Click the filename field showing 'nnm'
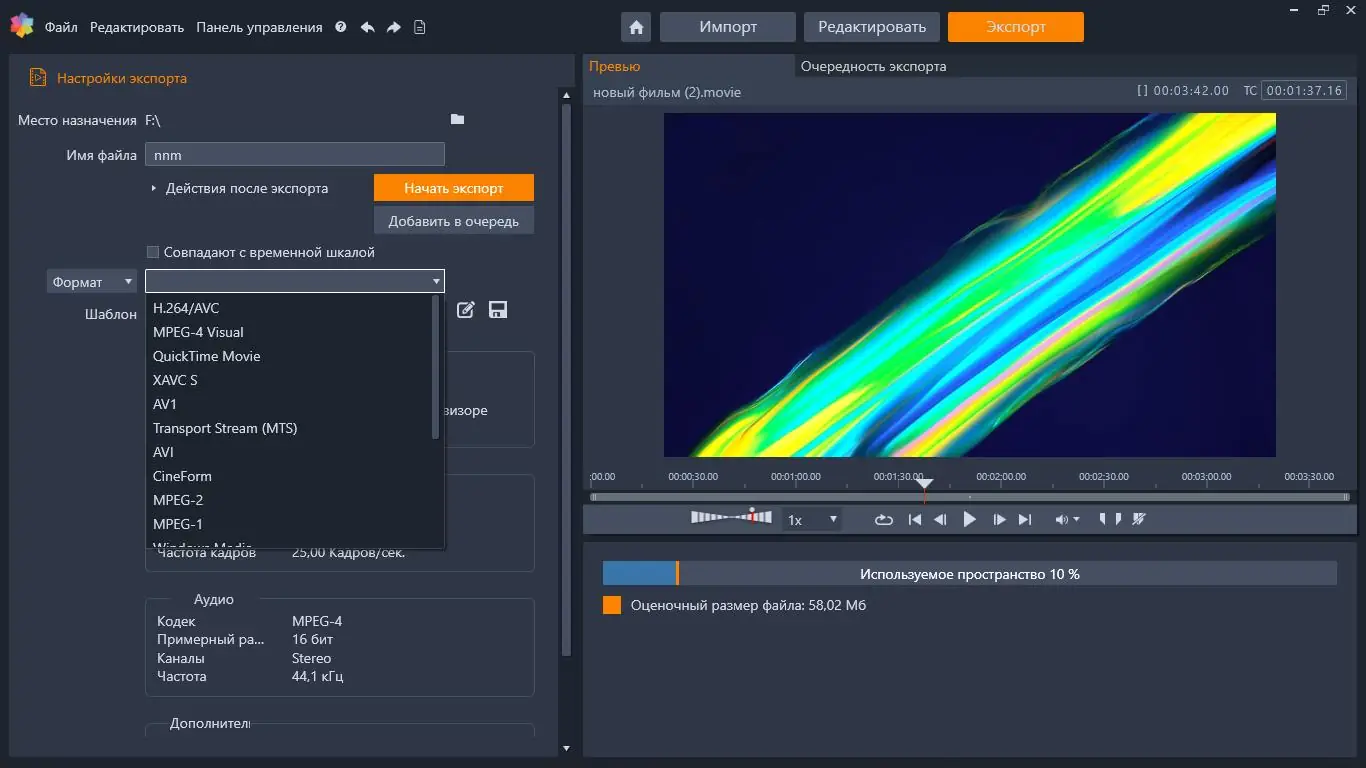Image resolution: width=1366 pixels, height=768 pixels. [294, 154]
